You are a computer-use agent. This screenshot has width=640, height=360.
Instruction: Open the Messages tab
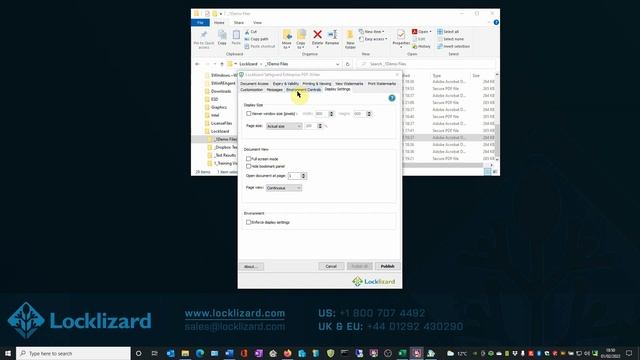274,89
